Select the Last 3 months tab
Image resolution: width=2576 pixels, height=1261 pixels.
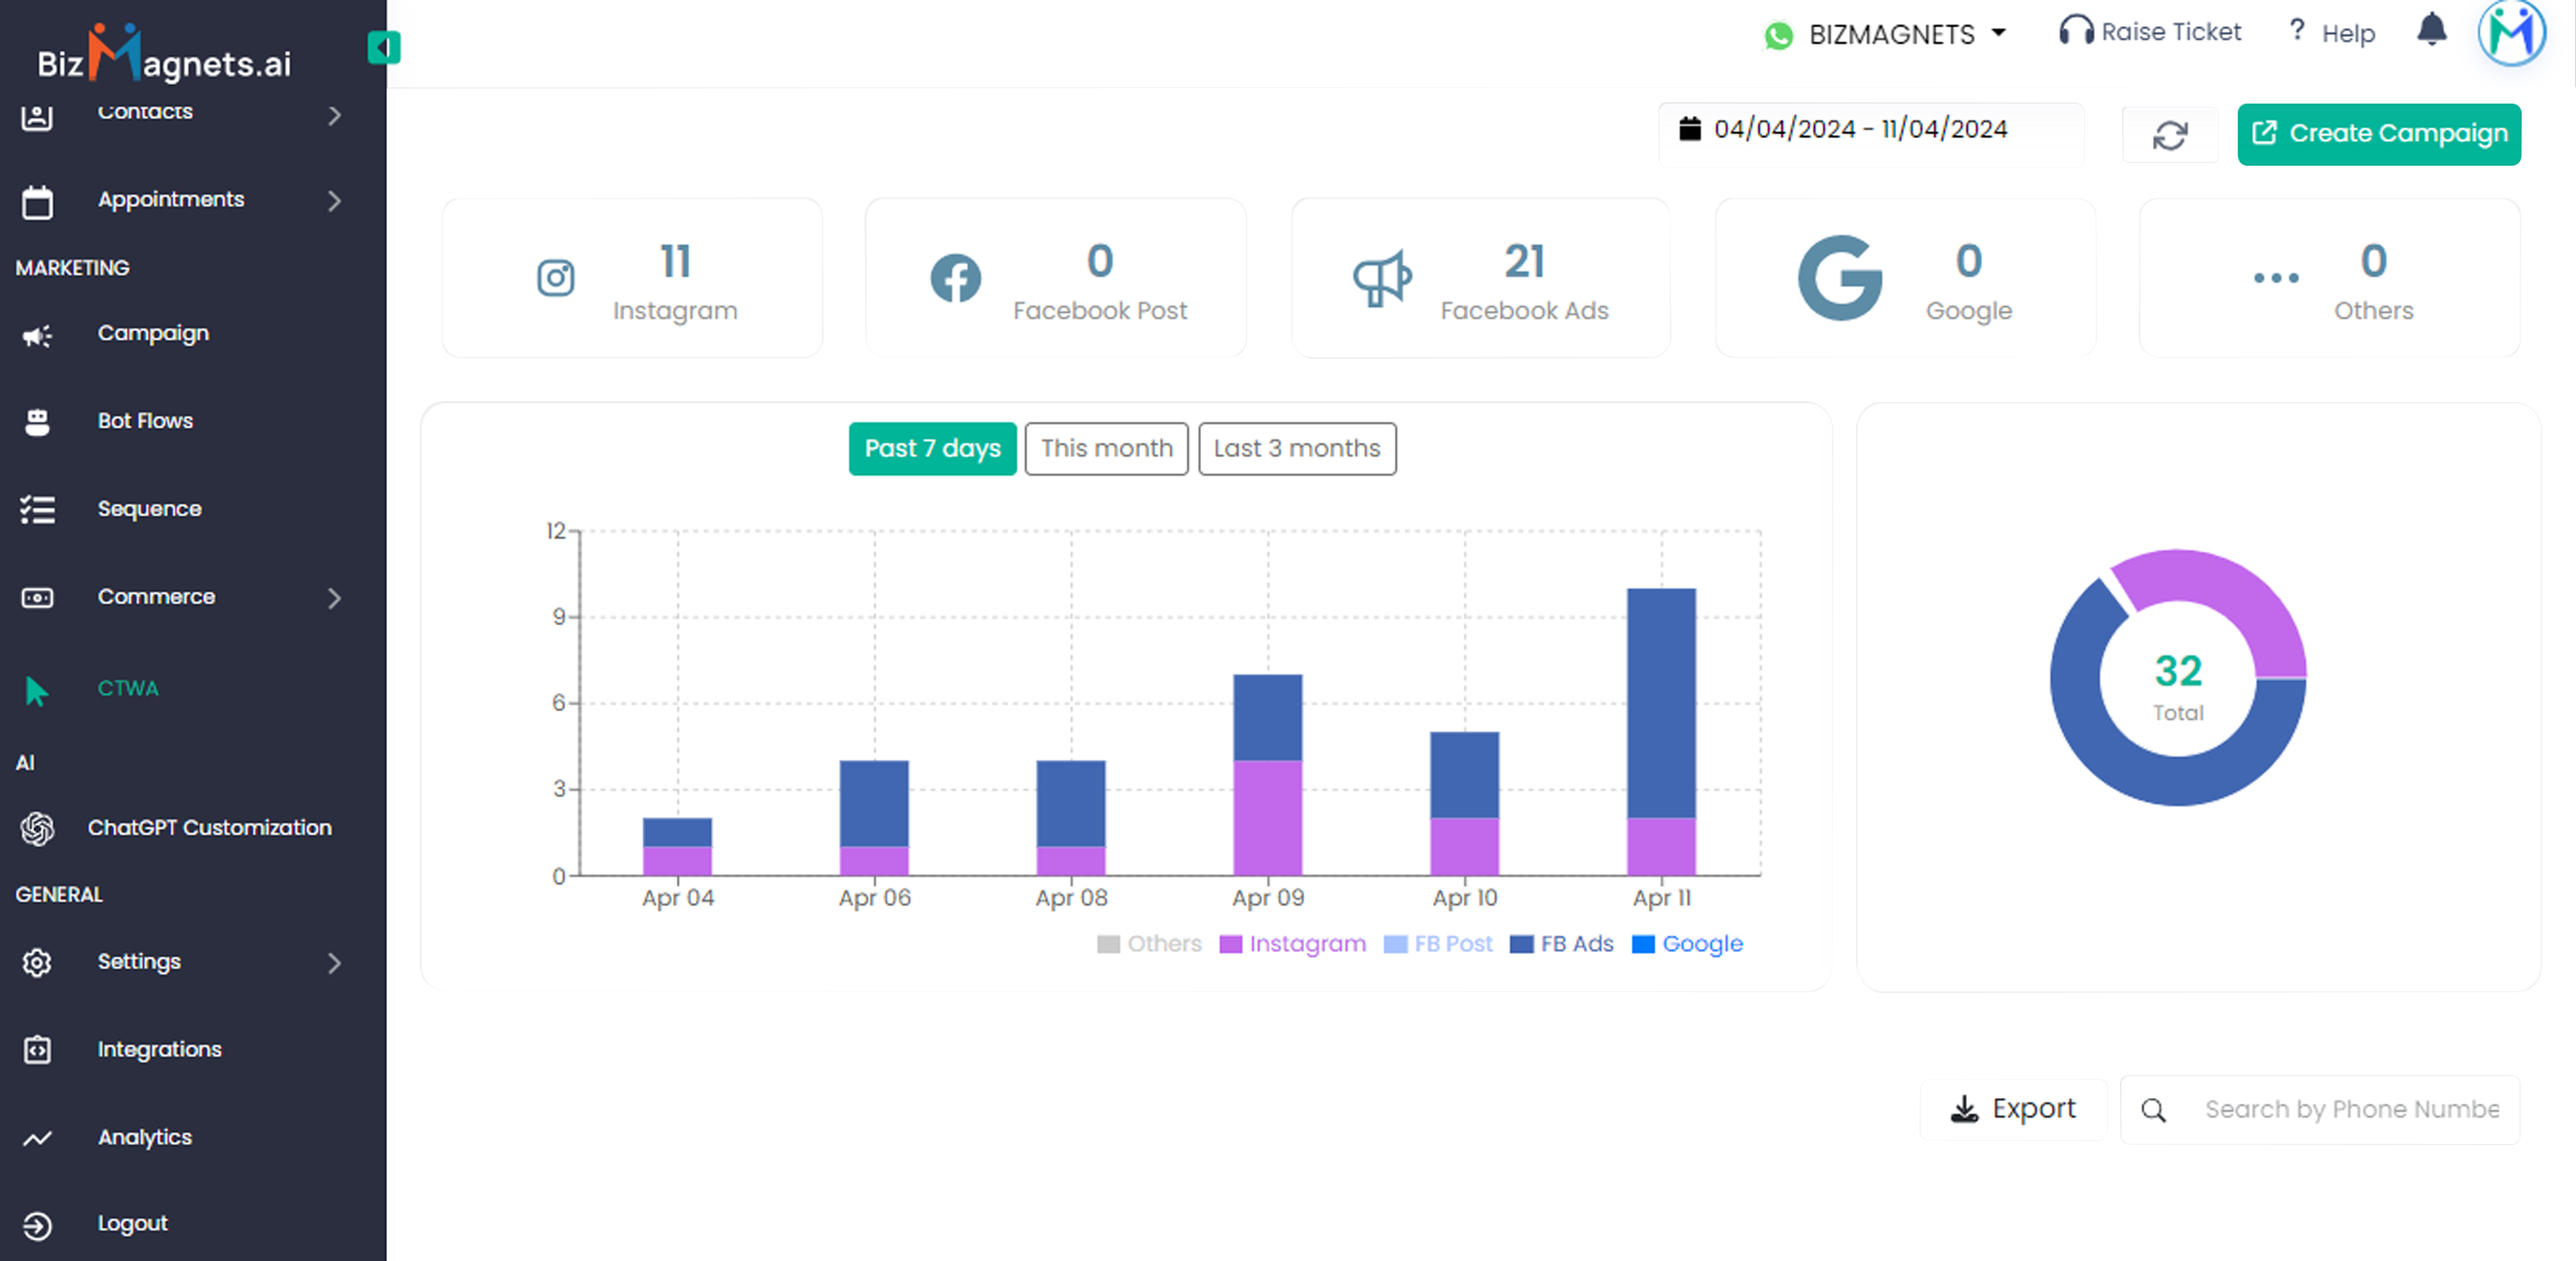click(1297, 448)
